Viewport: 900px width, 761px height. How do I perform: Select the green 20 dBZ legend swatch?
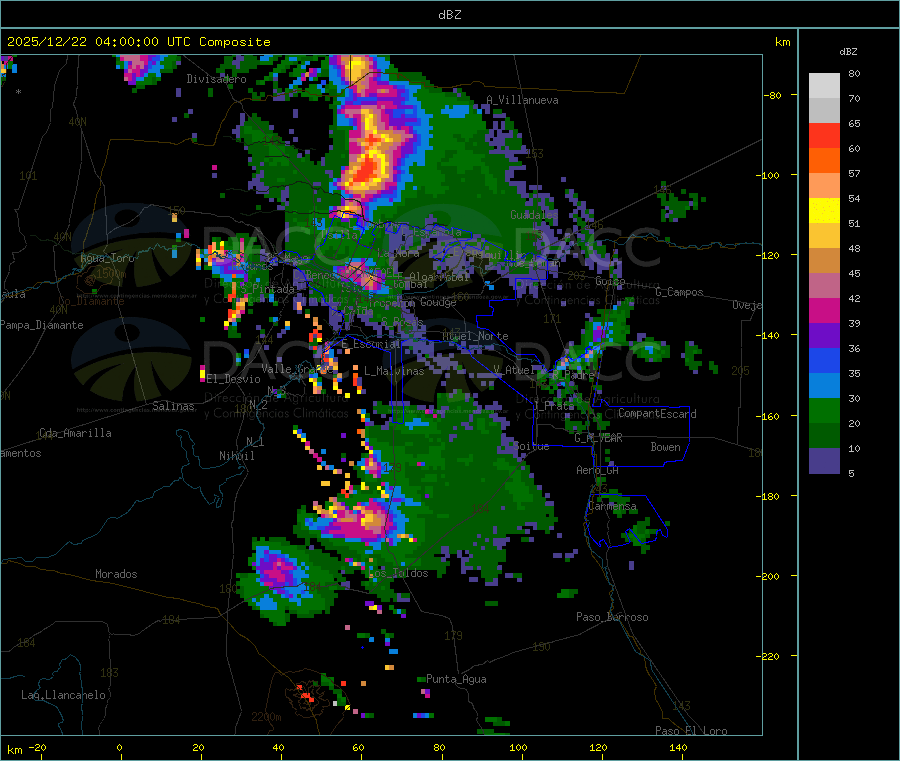[824, 410]
